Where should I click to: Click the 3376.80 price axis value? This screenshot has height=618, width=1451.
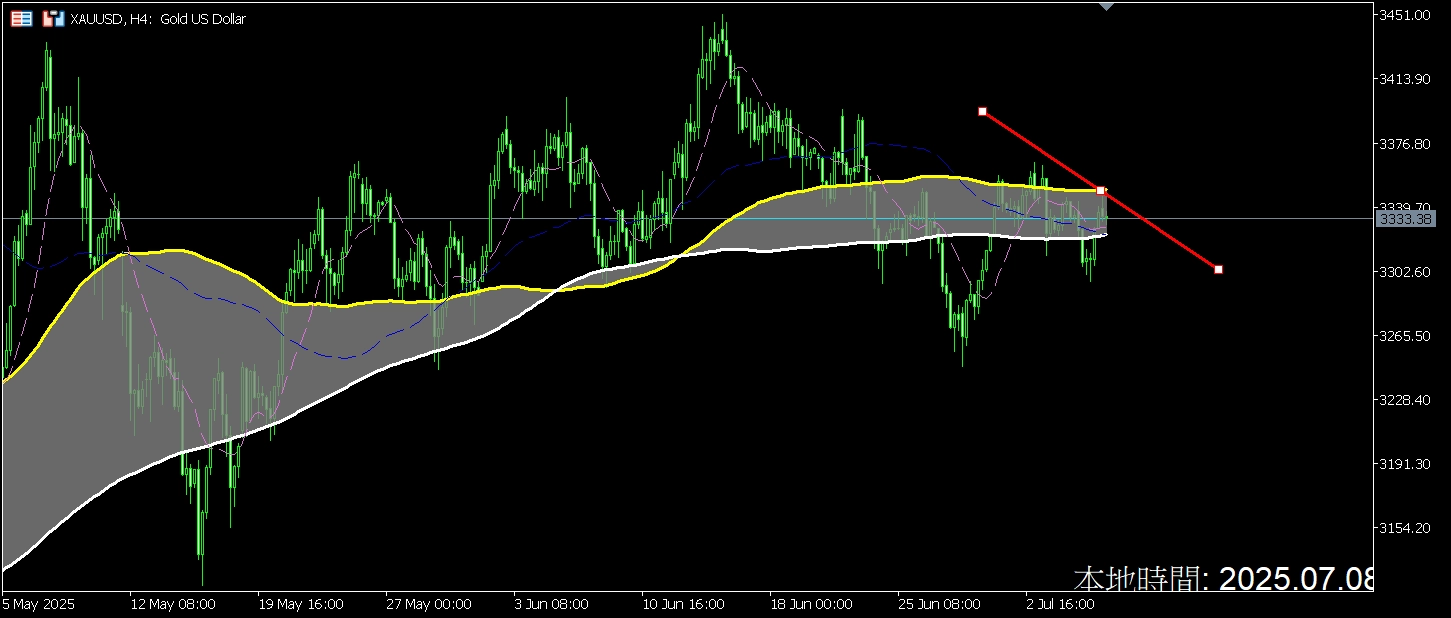1403,143
